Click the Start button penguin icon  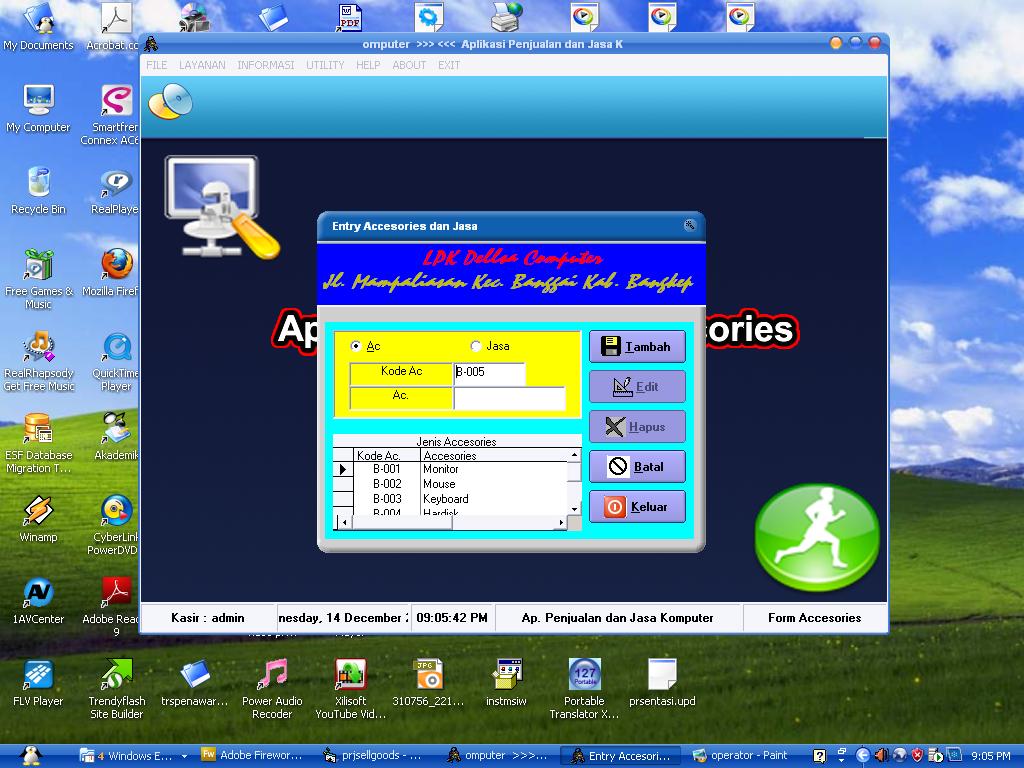click(x=30, y=756)
